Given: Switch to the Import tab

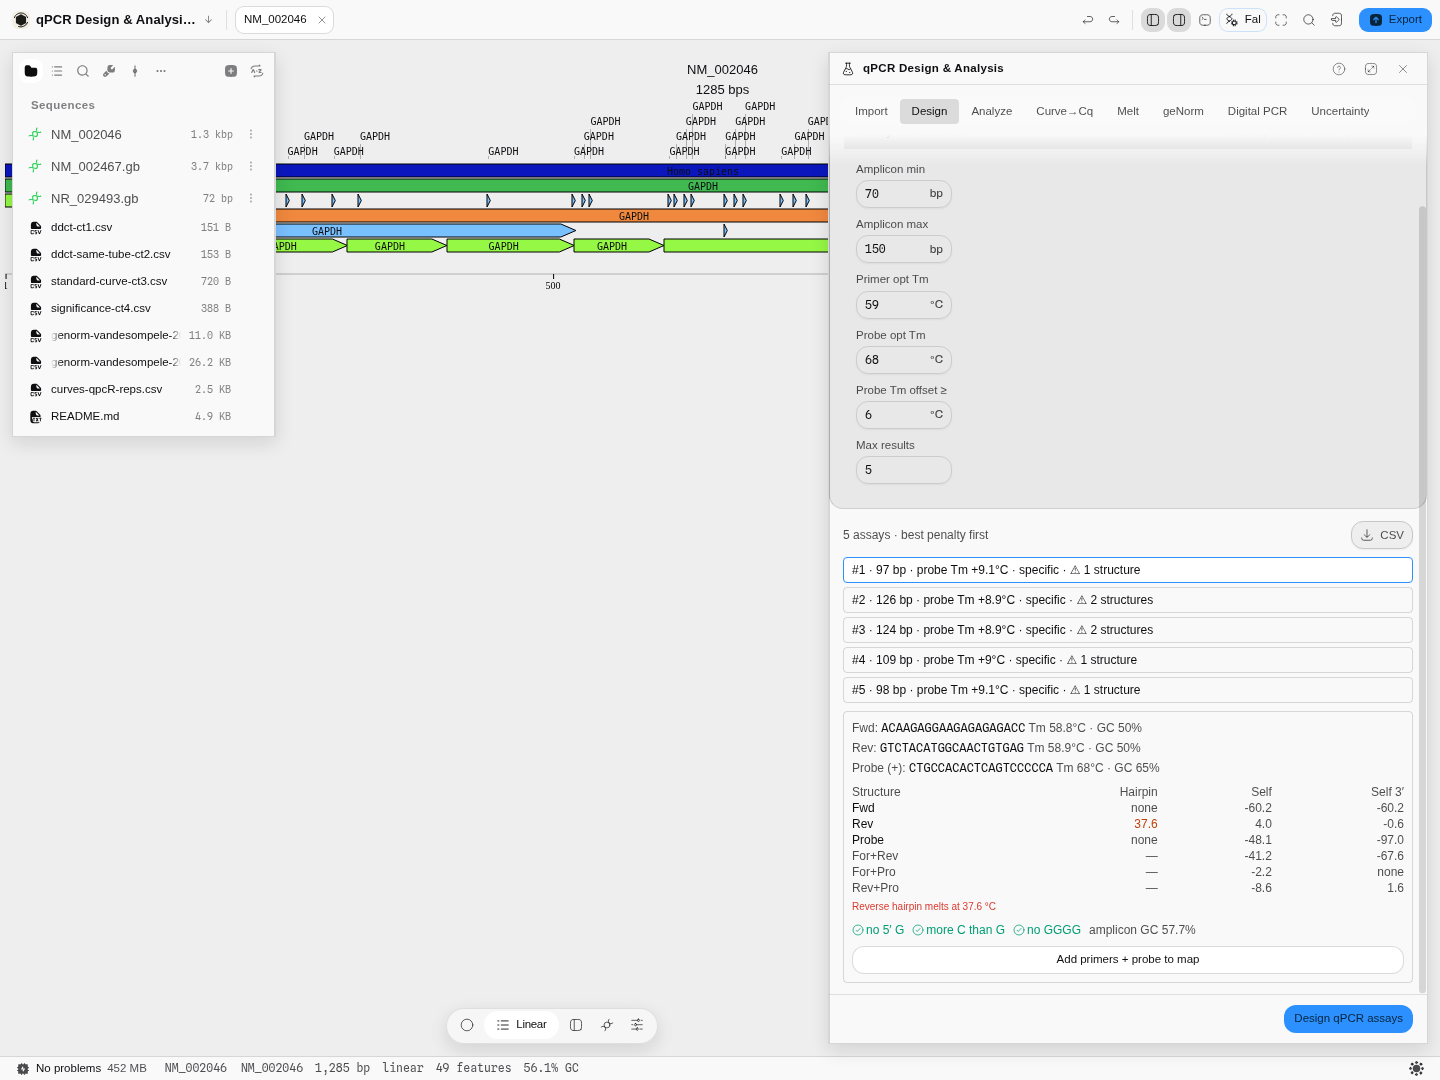Looking at the screenshot, I should click(871, 111).
